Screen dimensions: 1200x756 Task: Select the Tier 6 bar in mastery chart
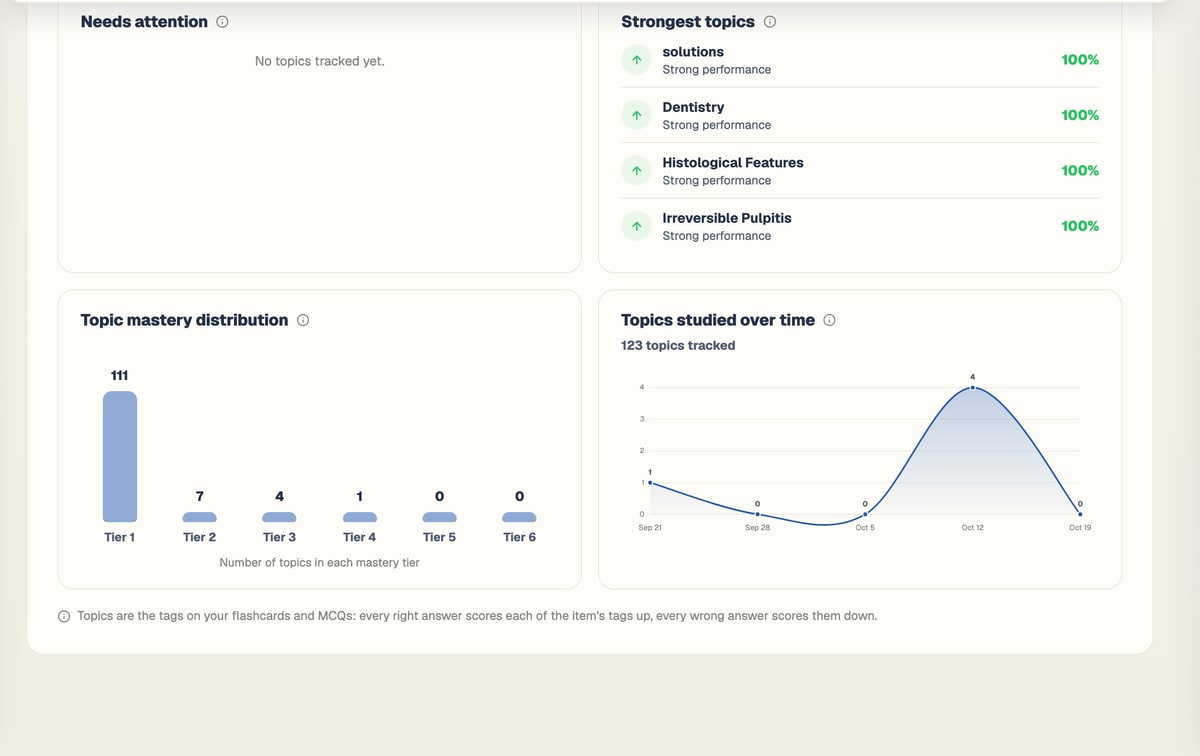[x=519, y=517]
